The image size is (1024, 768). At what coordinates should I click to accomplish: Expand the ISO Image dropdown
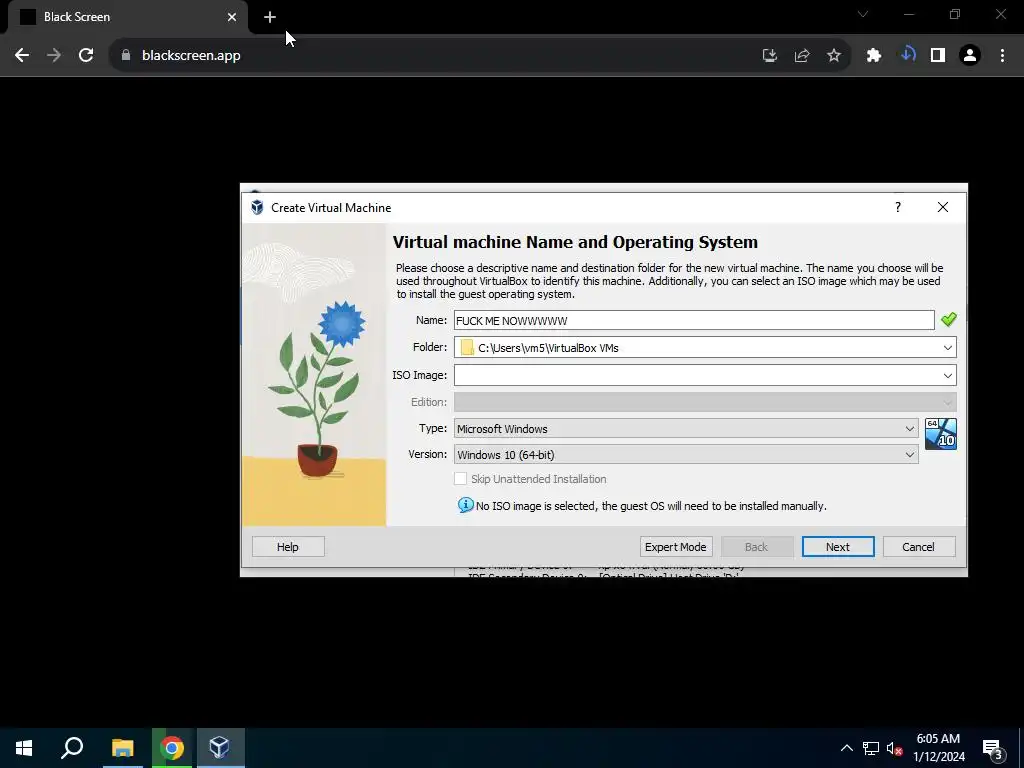point(948,376)
